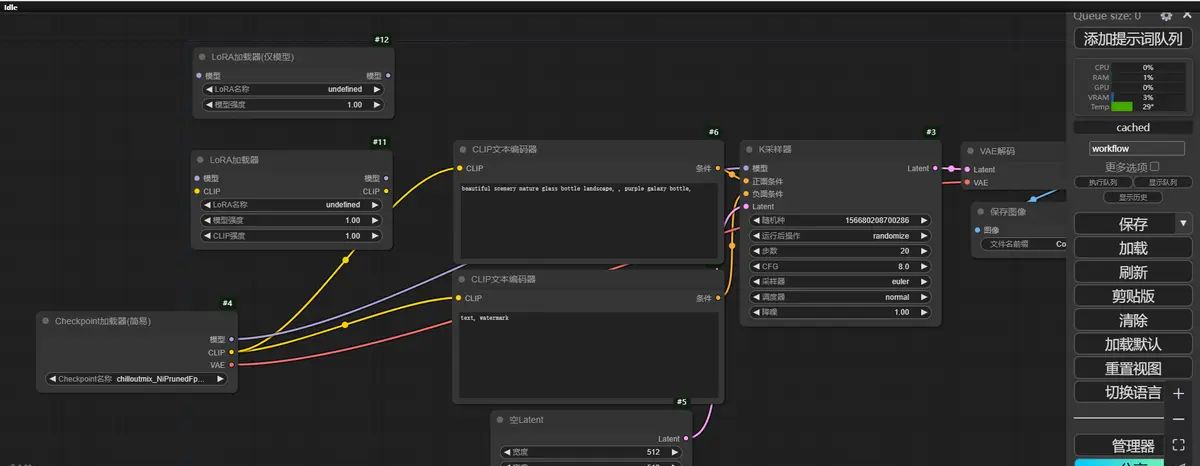Viewport: 1200px width, 466px height.
Task: Click the 显示队列 button
Action: click(1162, 183)
